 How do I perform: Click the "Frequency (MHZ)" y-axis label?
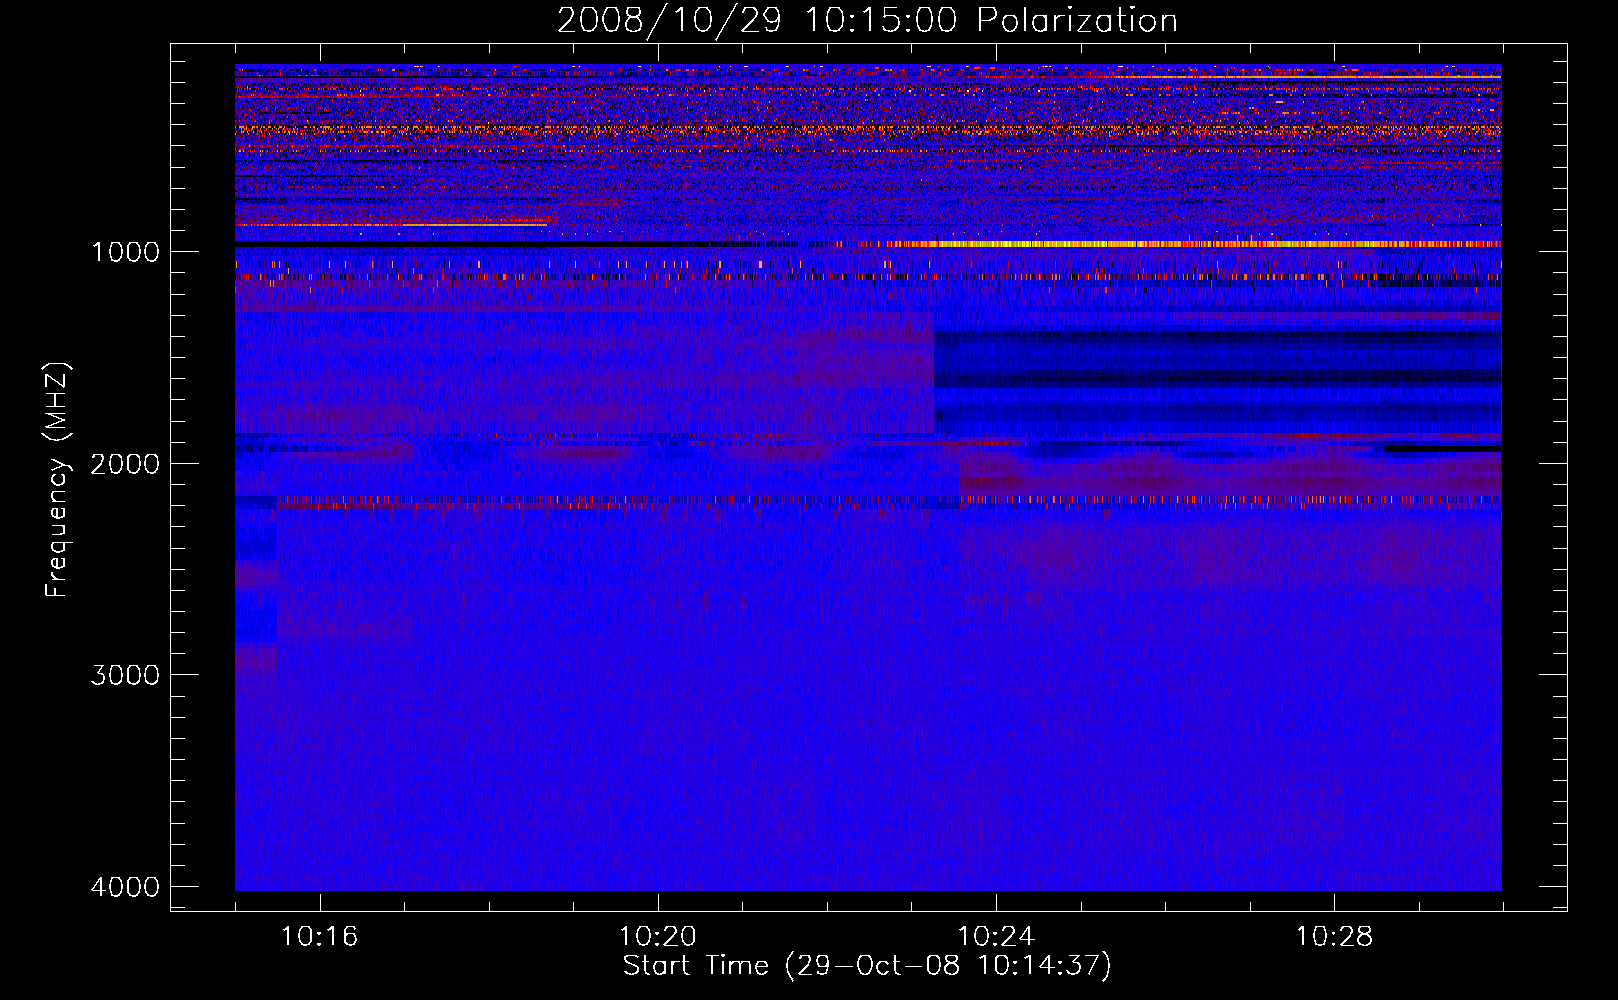coord(57,481)
